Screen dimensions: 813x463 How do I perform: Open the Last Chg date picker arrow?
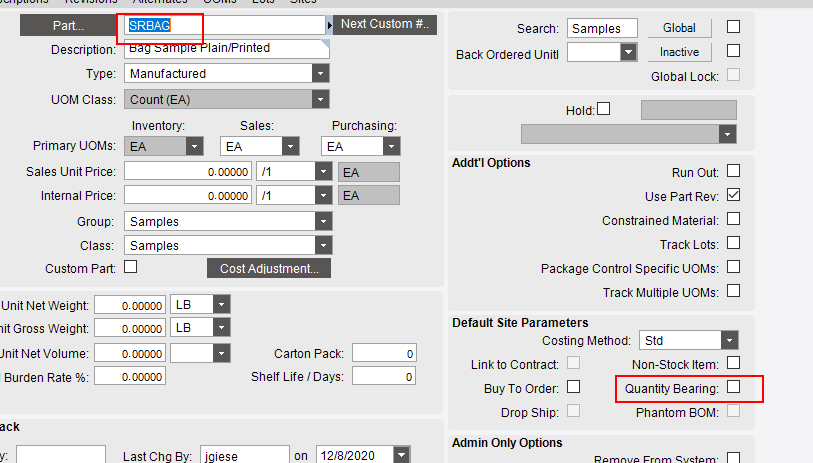coord(401,455)
